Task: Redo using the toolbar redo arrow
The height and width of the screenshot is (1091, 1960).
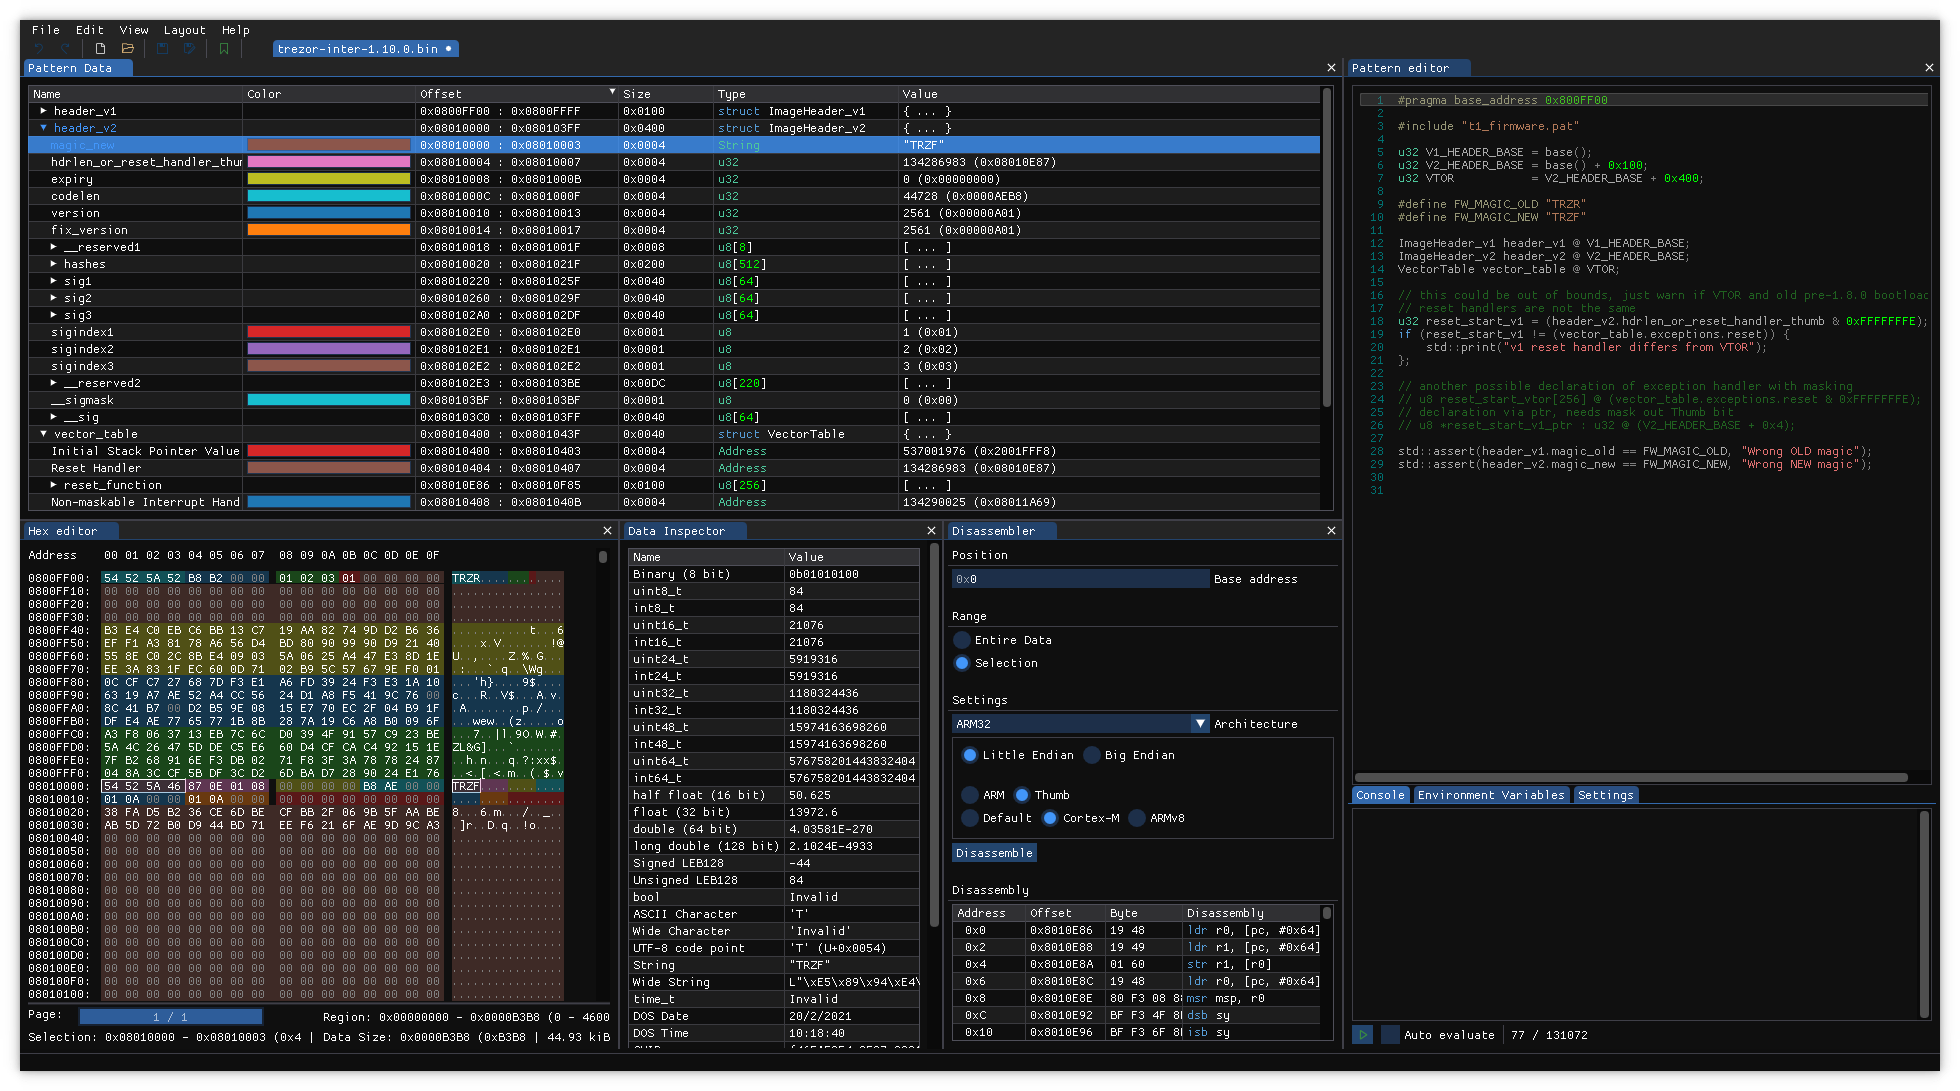Action: (66, 49)
